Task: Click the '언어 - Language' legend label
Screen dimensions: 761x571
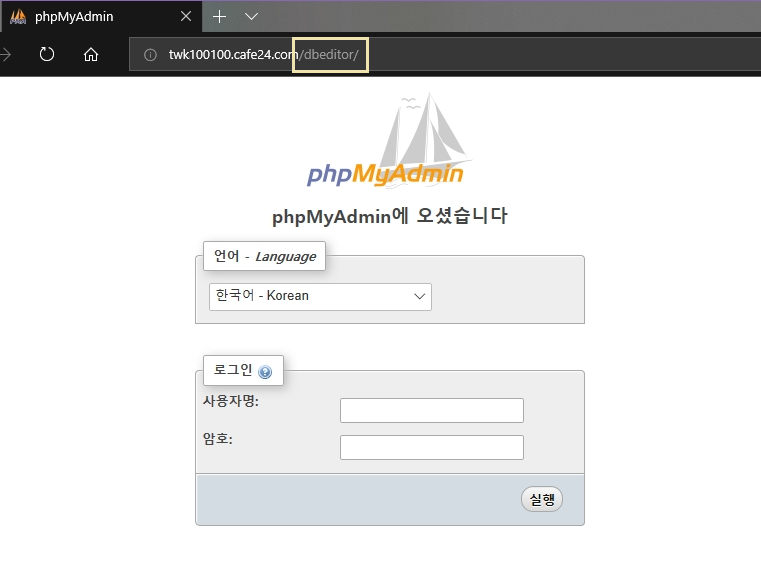Action: coord(265,256)
